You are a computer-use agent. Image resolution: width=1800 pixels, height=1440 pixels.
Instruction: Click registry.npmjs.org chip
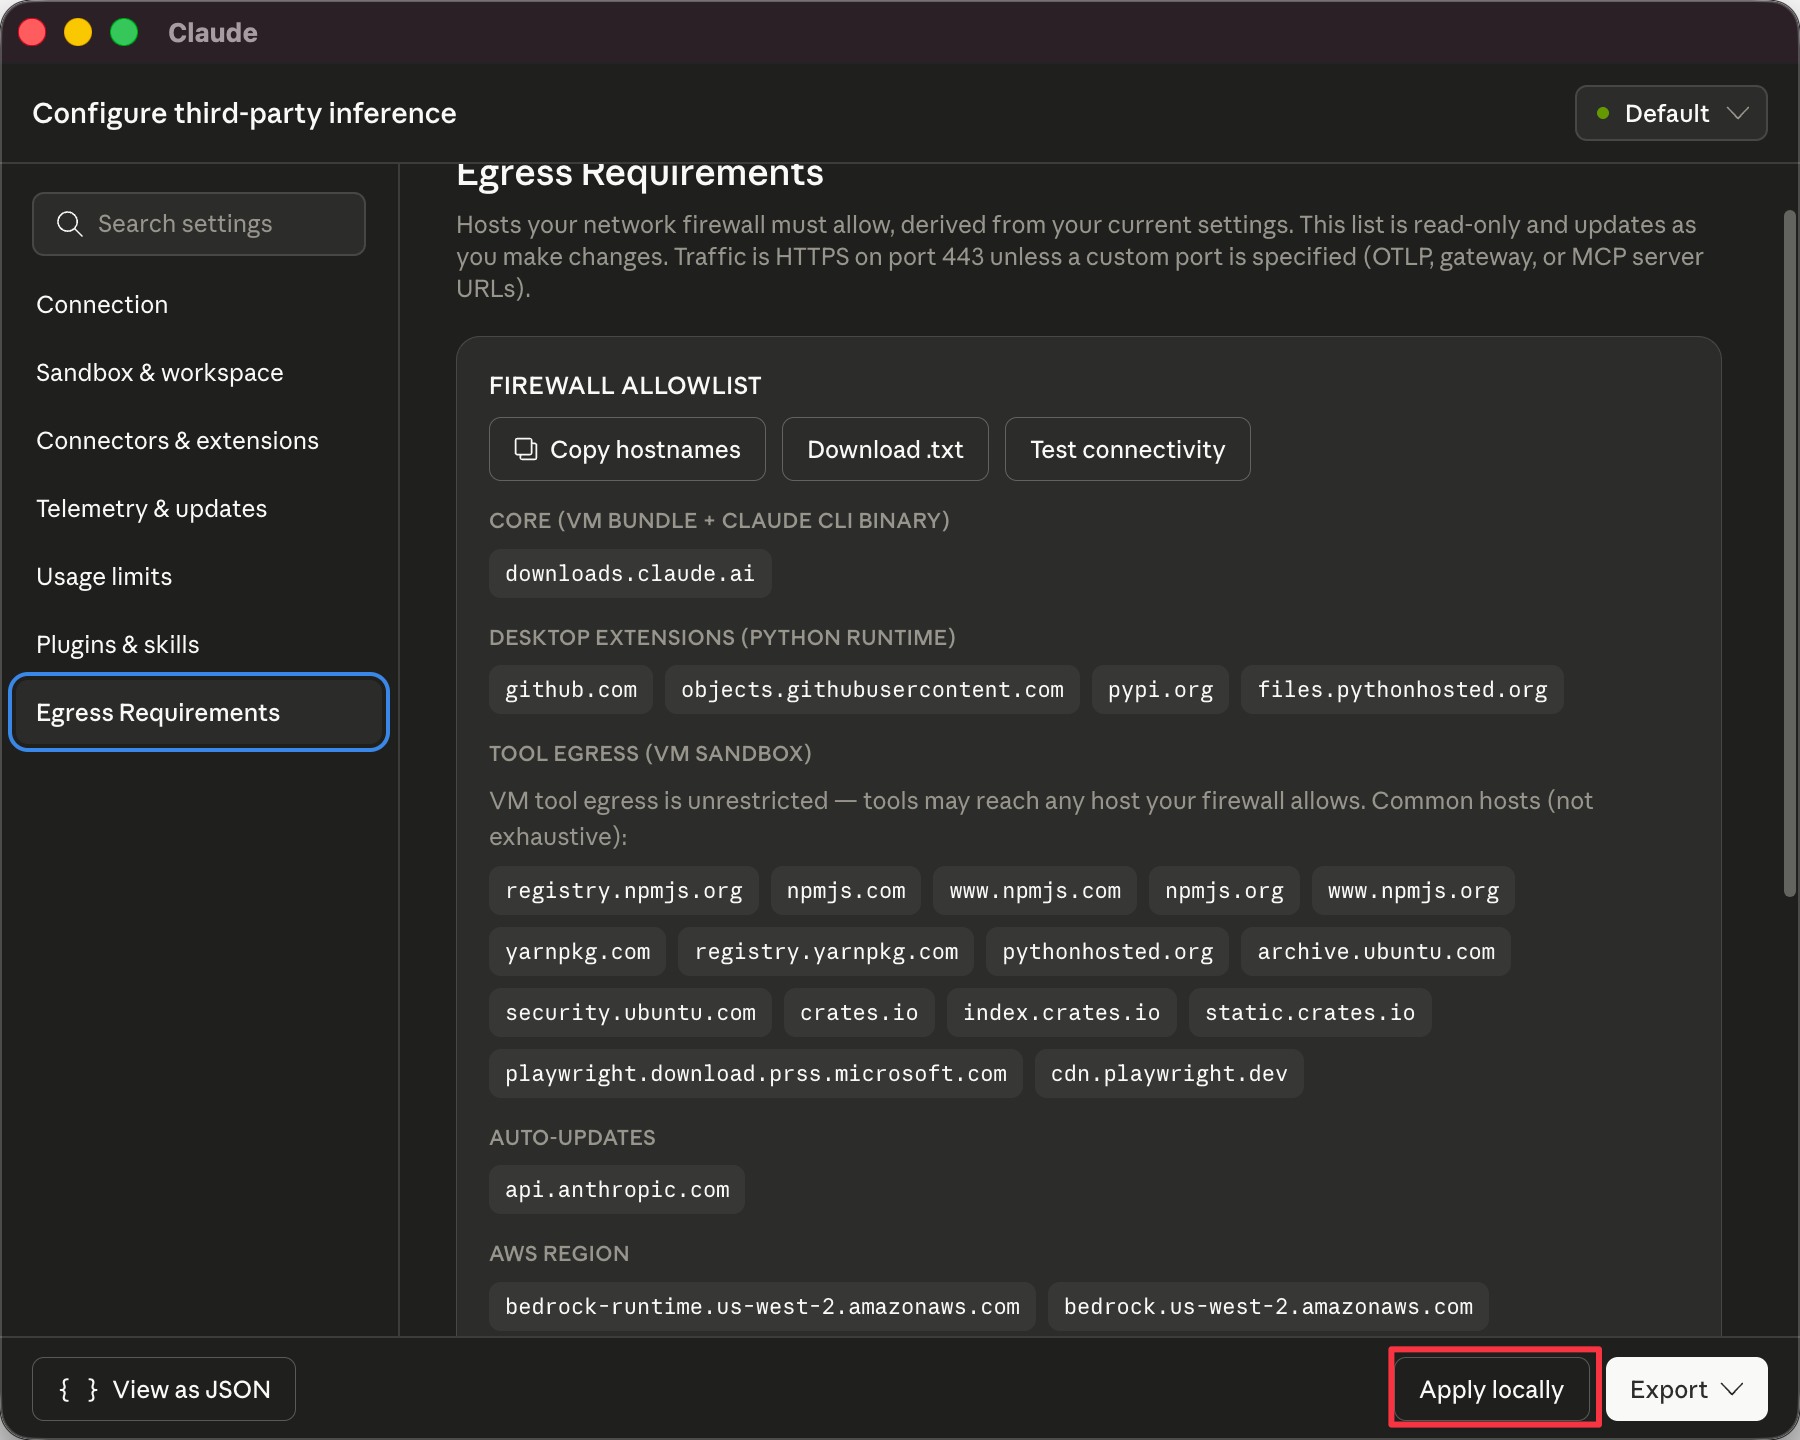624,890
